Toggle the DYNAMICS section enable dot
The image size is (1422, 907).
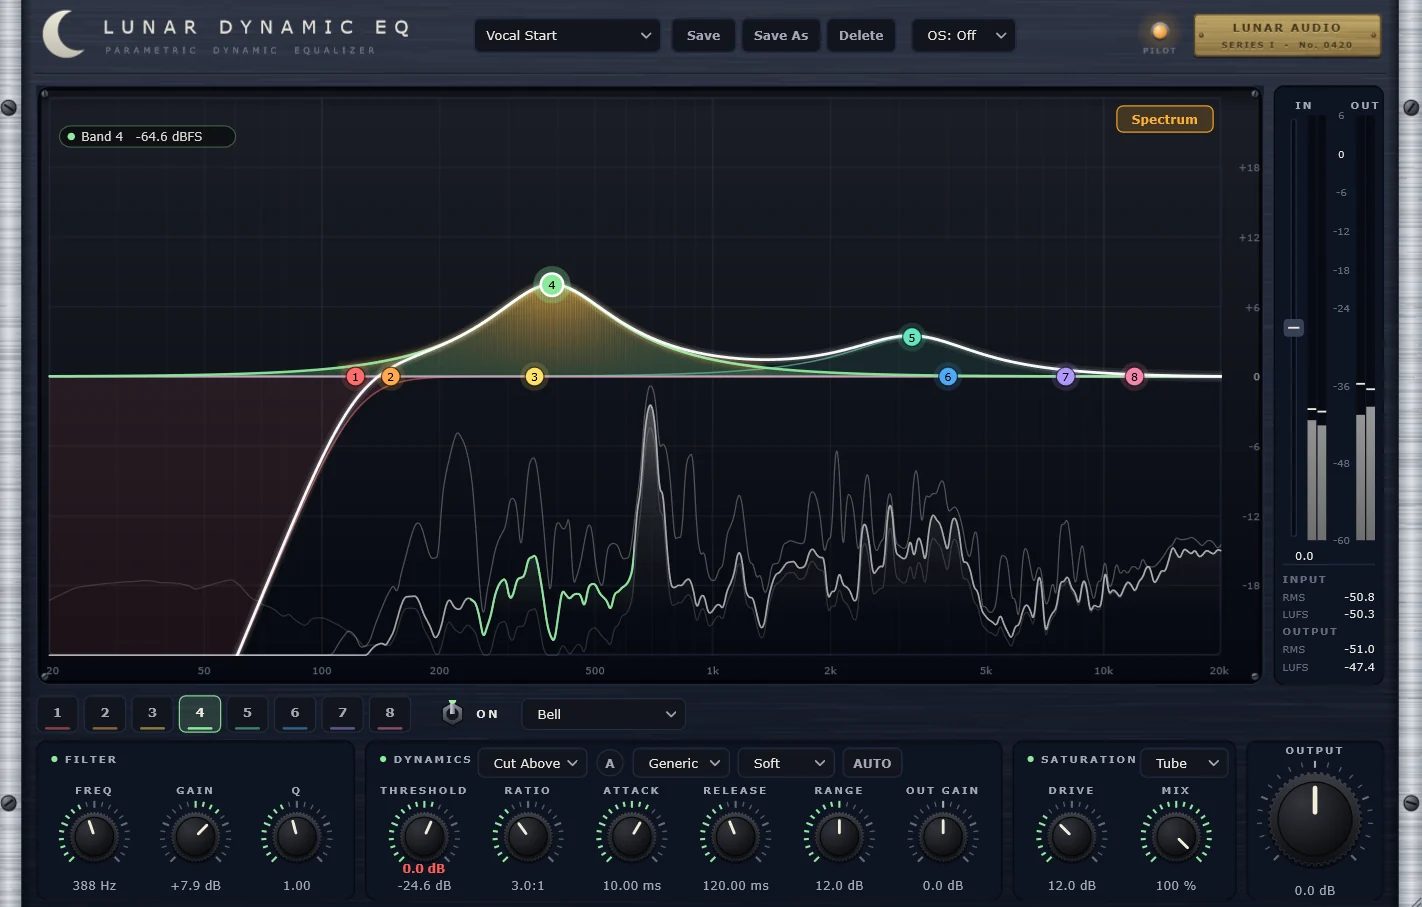pyautogui.click(x=383, y=759)
